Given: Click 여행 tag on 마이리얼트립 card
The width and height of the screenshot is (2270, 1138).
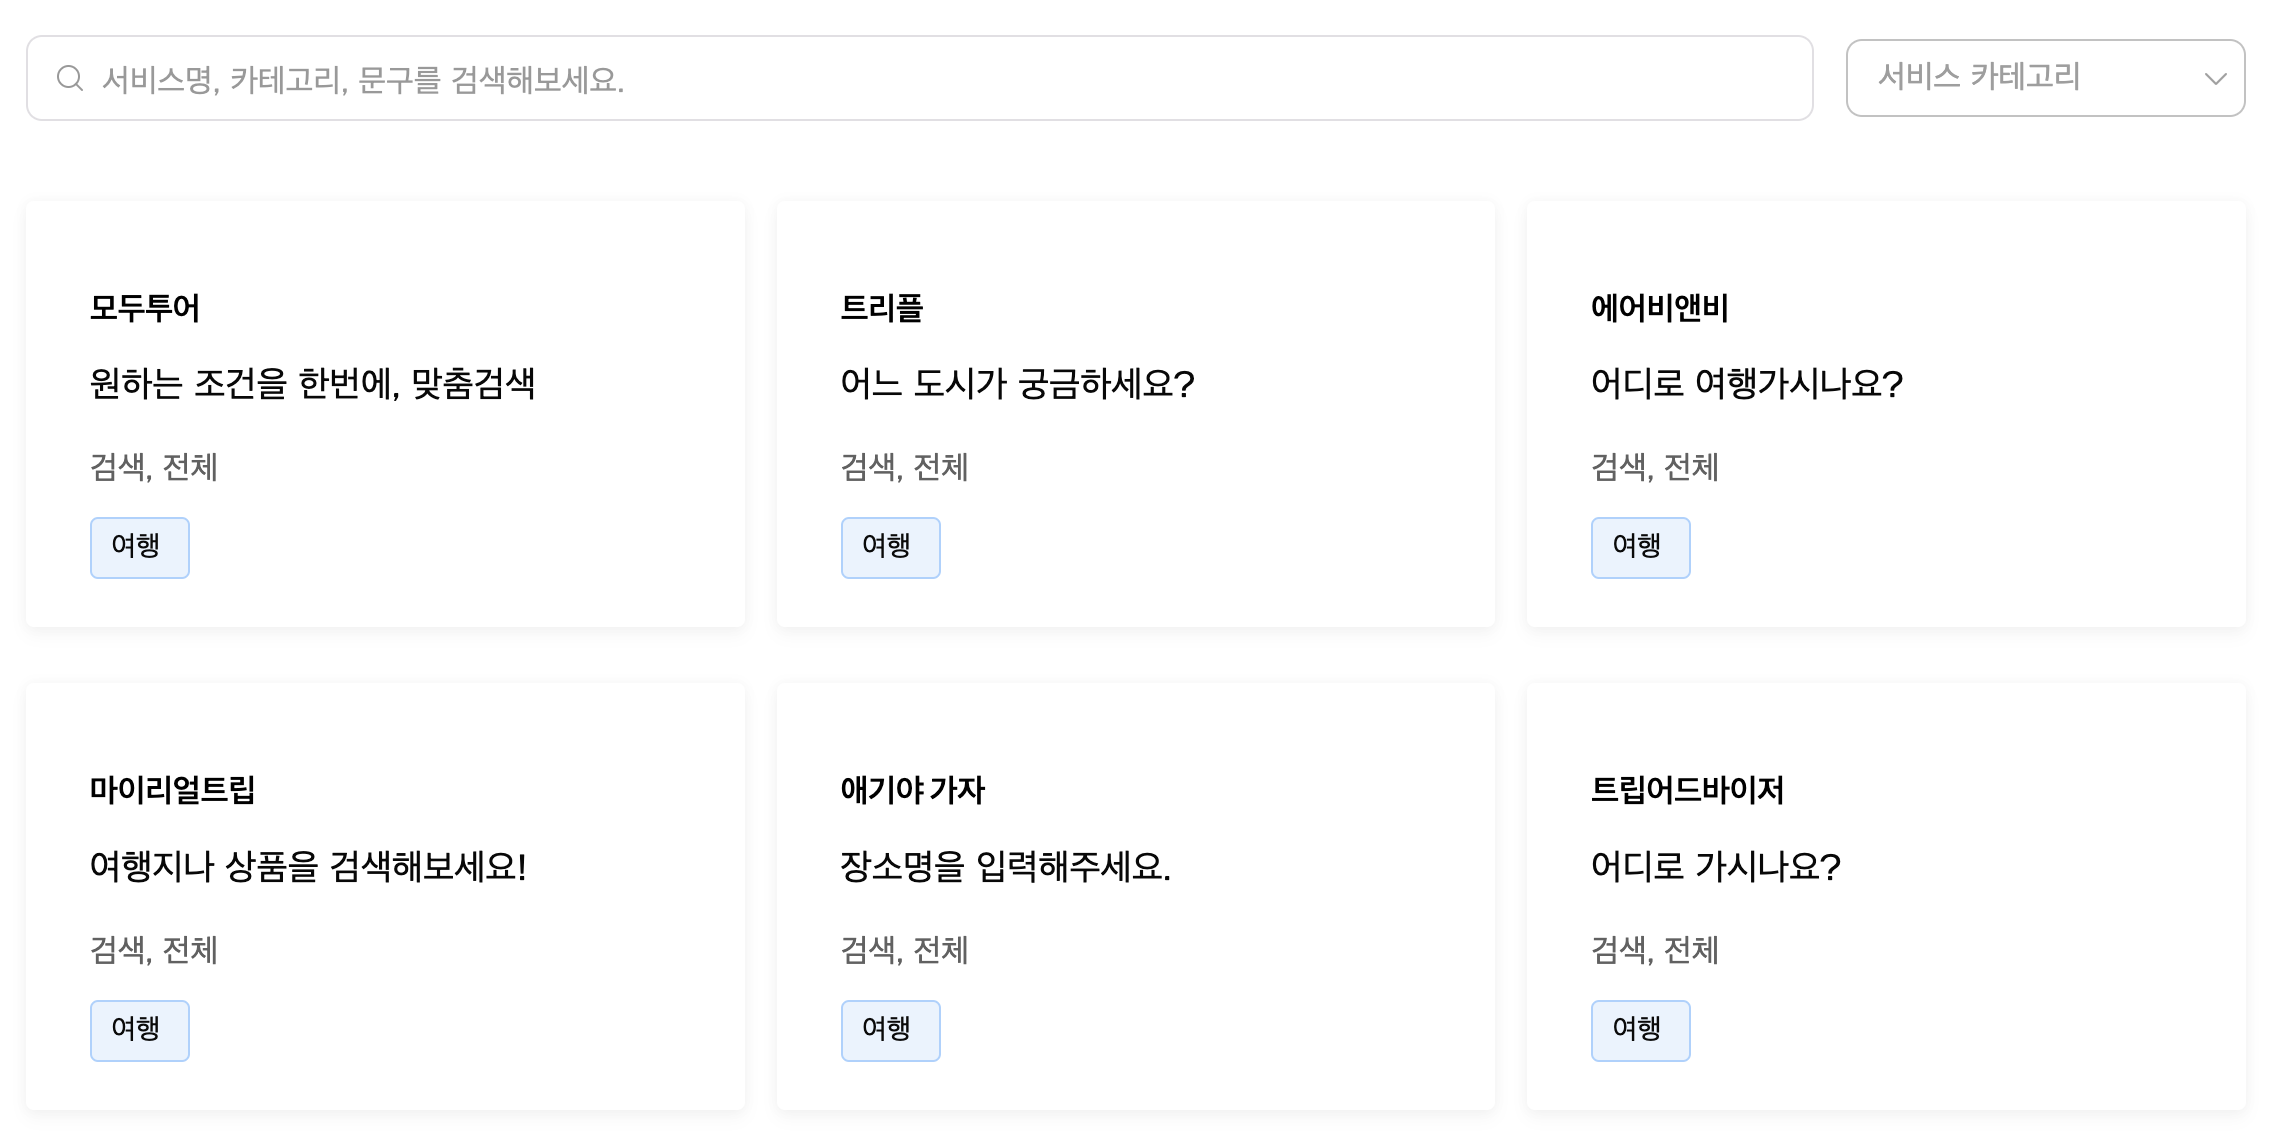Looking at the screenshot, I should (x=139, y=1030).
